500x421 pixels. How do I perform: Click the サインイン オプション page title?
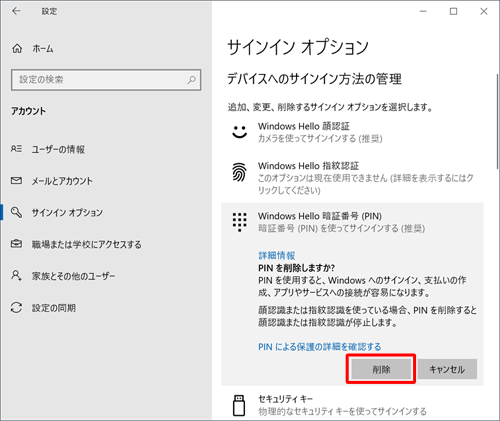(x=298, y=47)
